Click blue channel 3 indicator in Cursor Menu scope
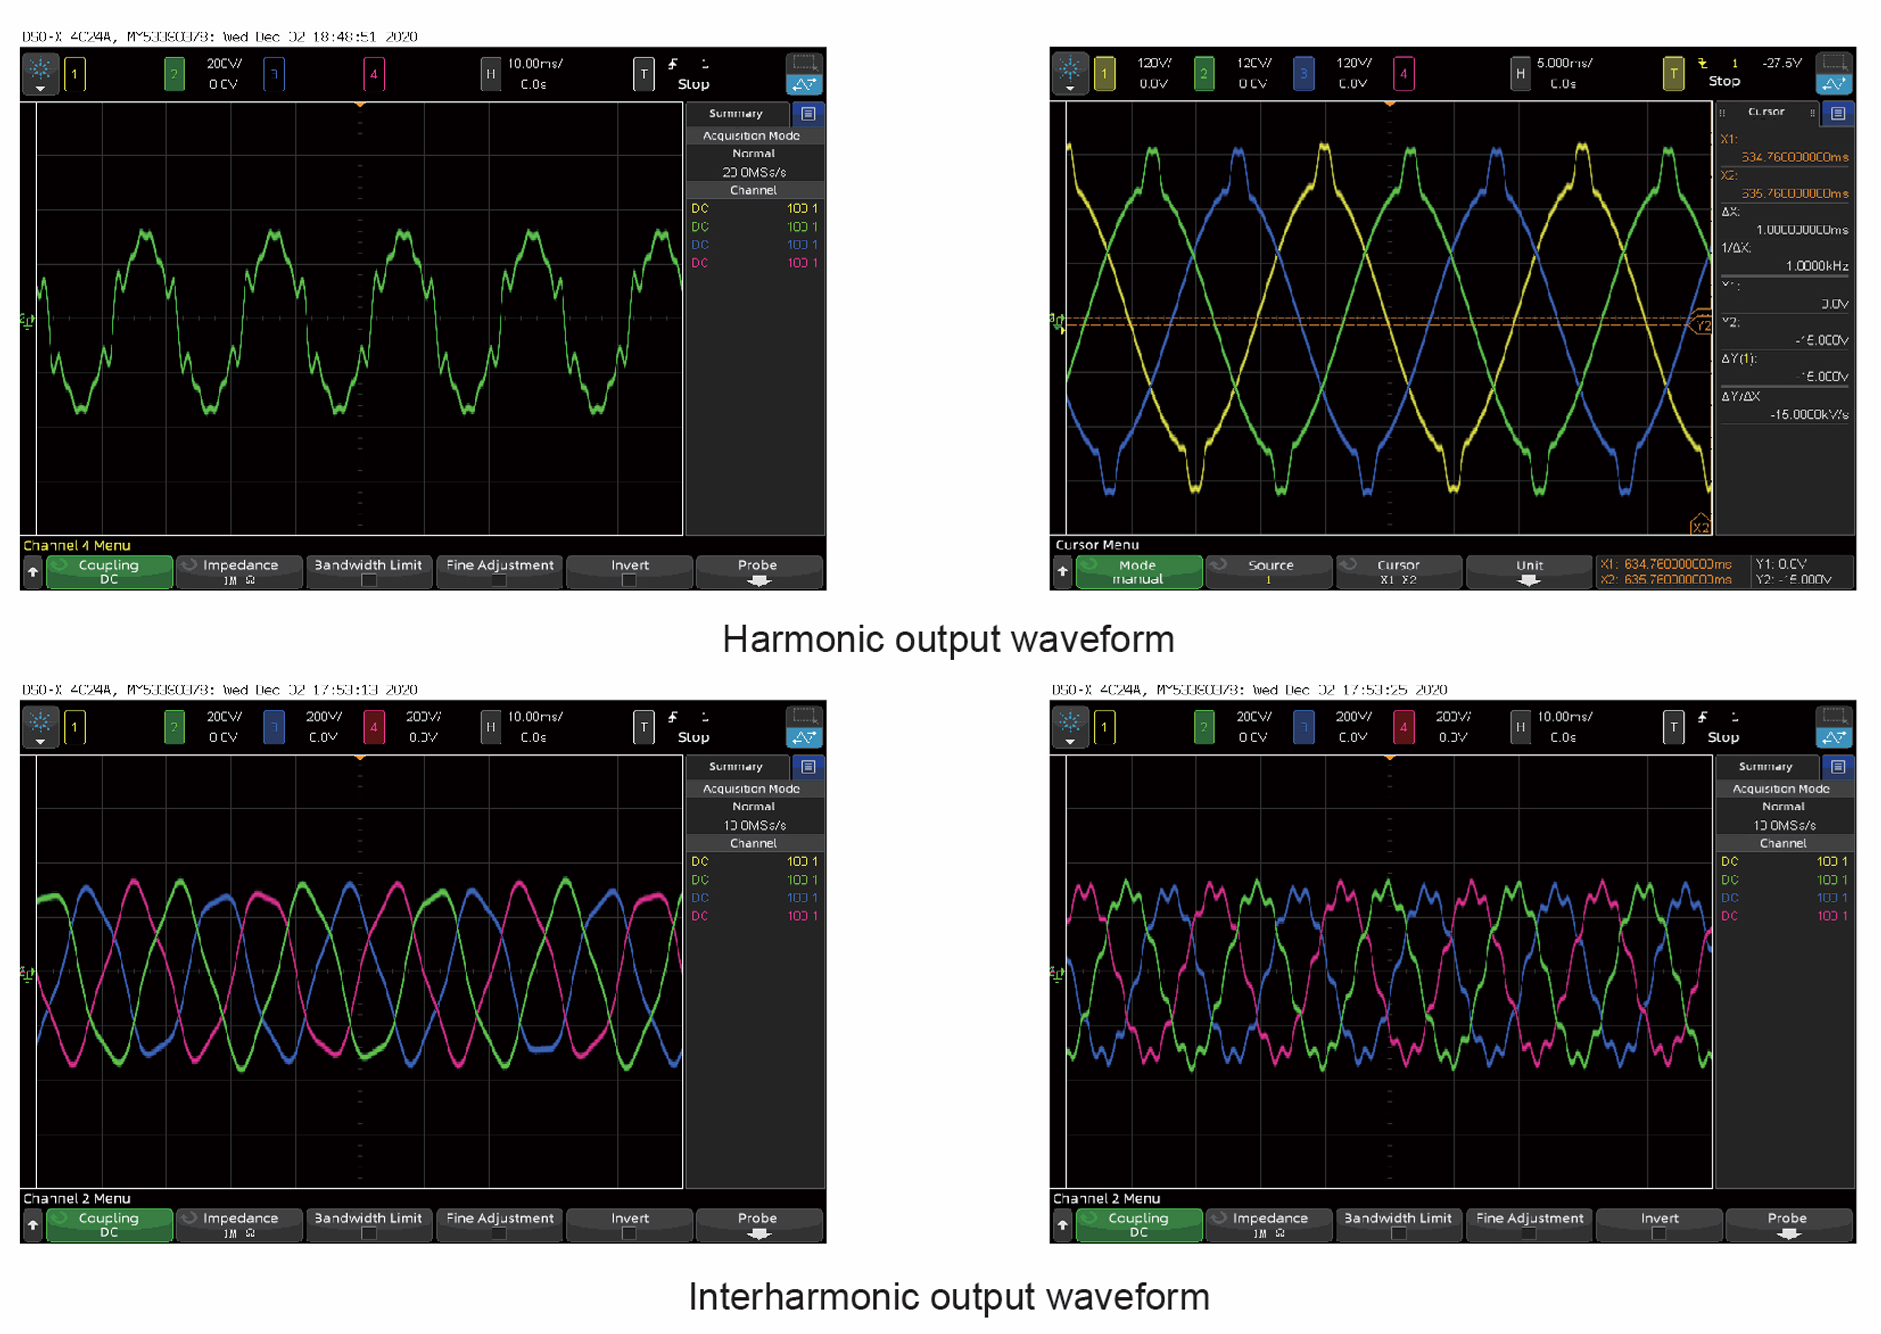 pyautogui.click(x=1303, y=74)
